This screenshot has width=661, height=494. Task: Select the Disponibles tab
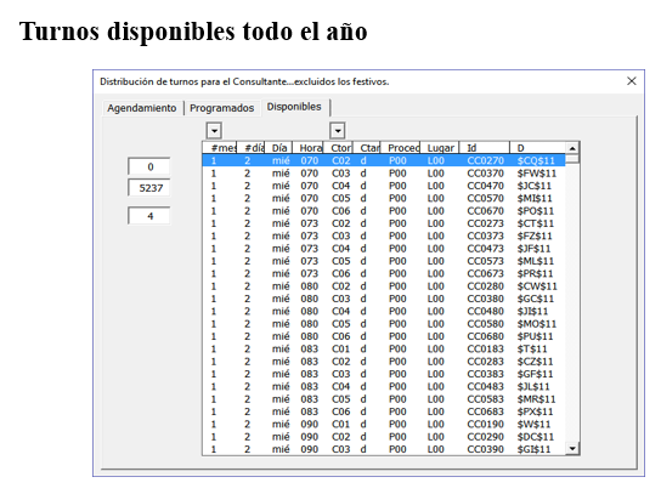pos(294,107)
